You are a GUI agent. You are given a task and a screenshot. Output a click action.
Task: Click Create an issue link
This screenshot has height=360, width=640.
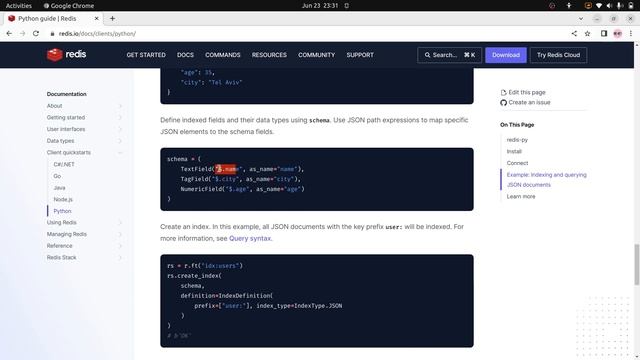[529, 102]
